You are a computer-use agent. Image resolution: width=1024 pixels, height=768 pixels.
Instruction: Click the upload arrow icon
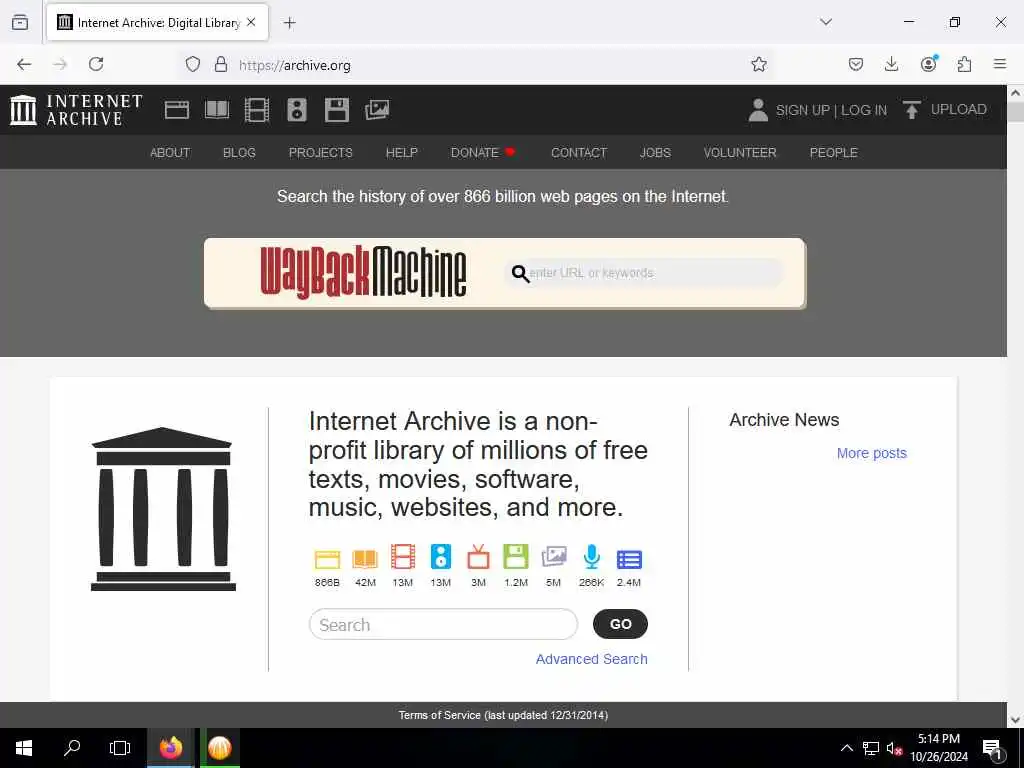[912, 110]
